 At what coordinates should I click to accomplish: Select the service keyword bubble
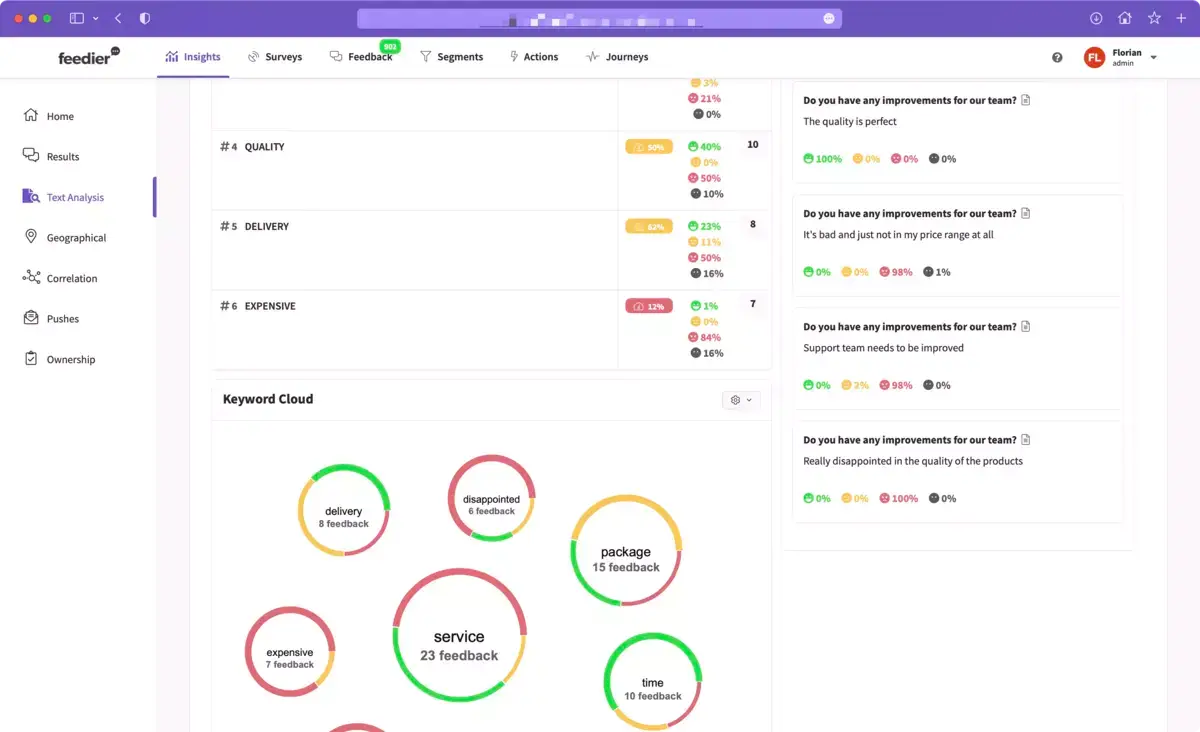point(460,636)
